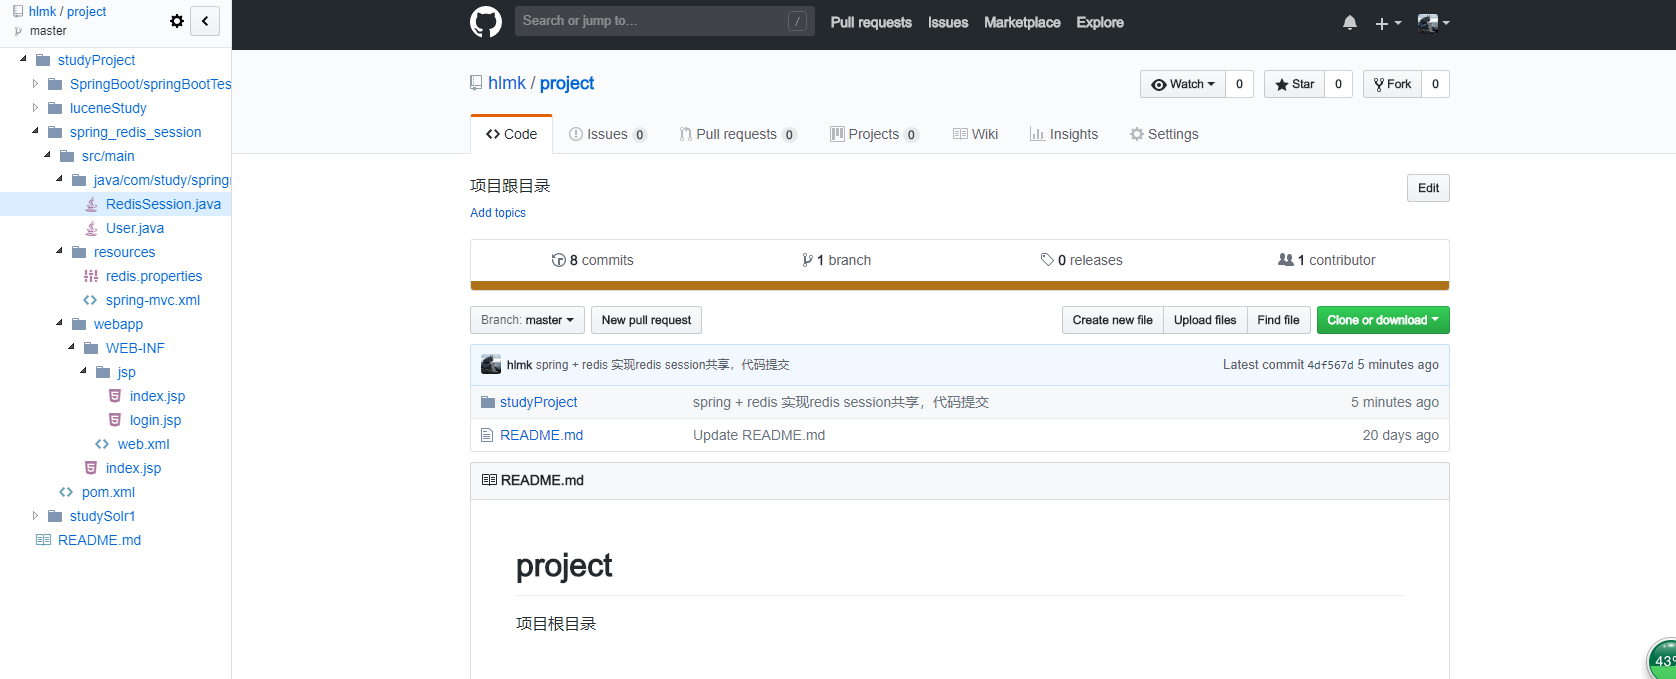The image size is (1676, 679).
Task: Expand Clone or download options
Action: point(1382,320)
